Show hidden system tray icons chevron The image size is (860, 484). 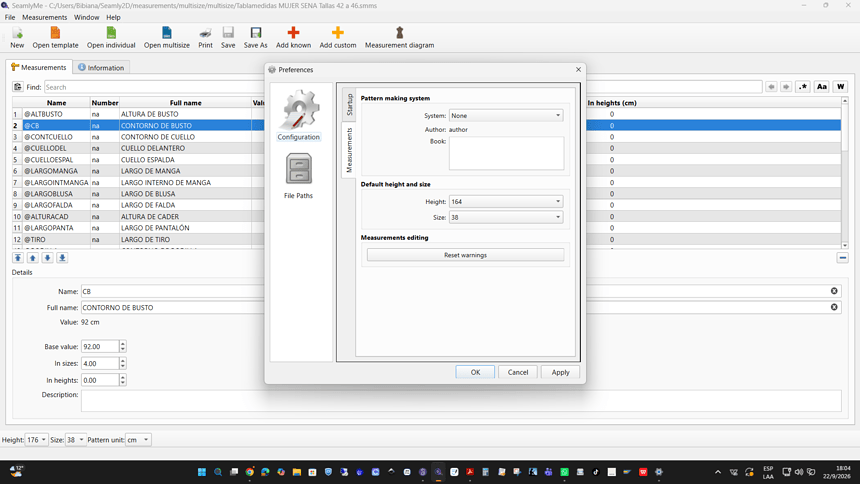[717, 472]
